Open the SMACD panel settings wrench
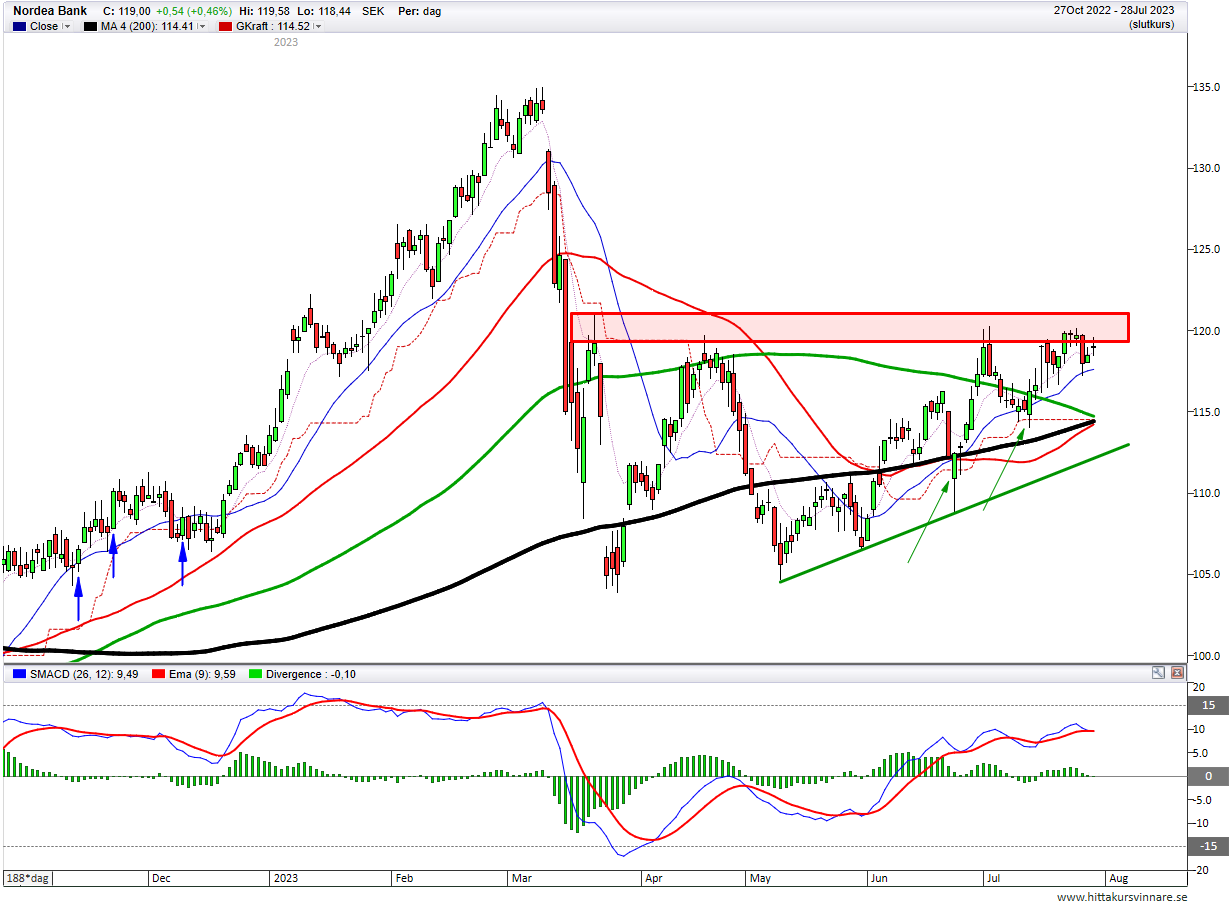The height and width of the screenshot is (902, 1232). [1158, 674]
